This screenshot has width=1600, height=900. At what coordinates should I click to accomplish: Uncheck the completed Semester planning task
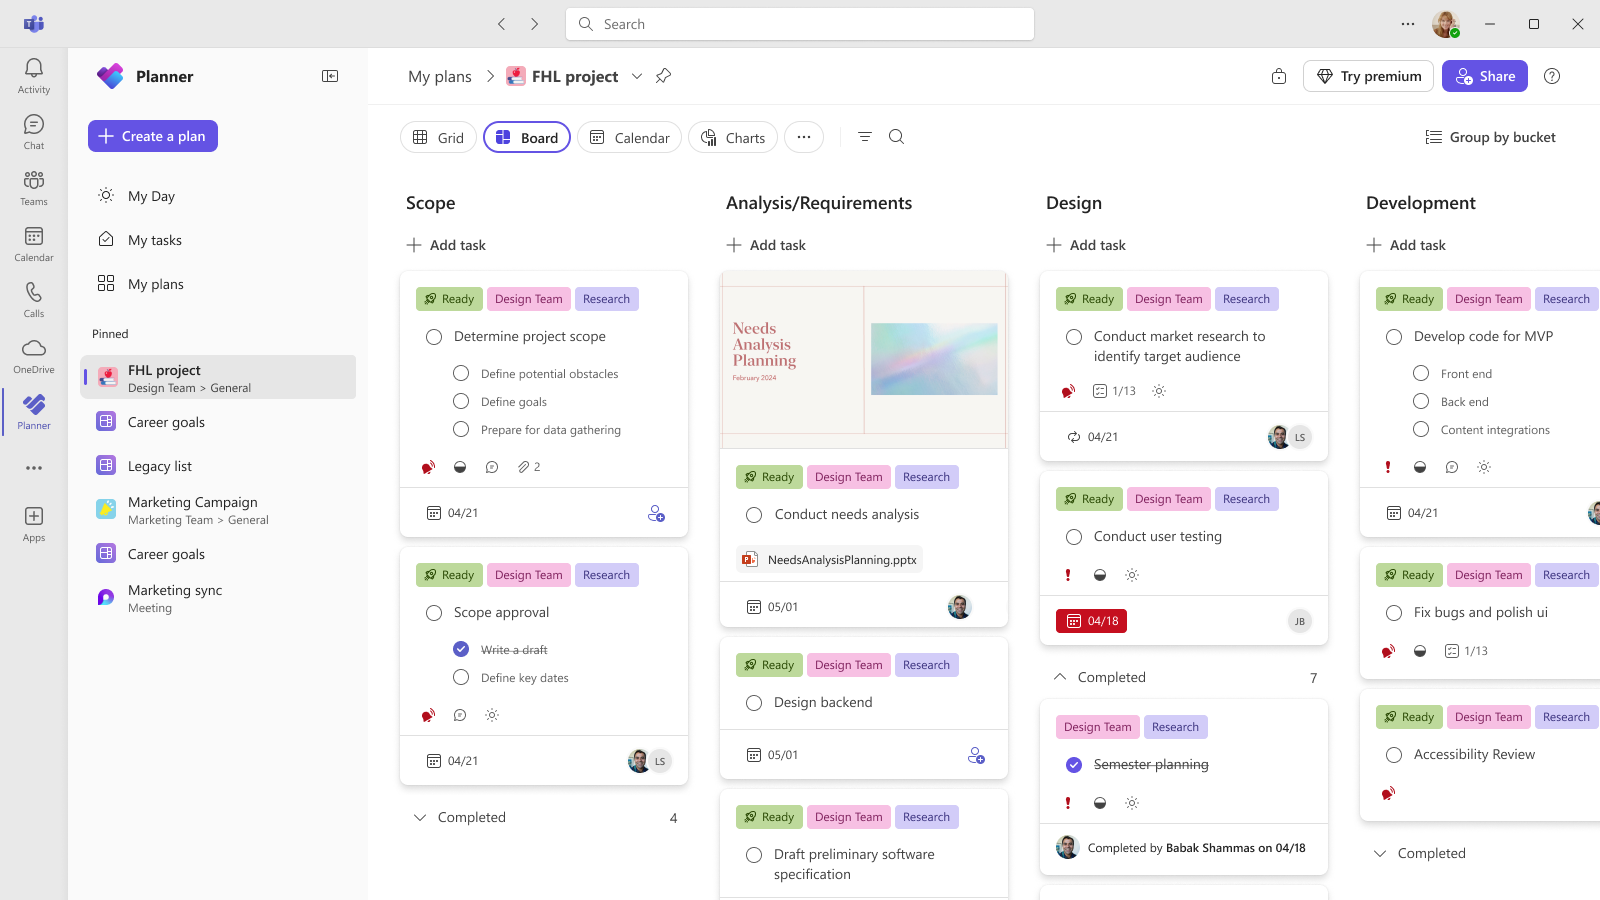(1073, 764)
